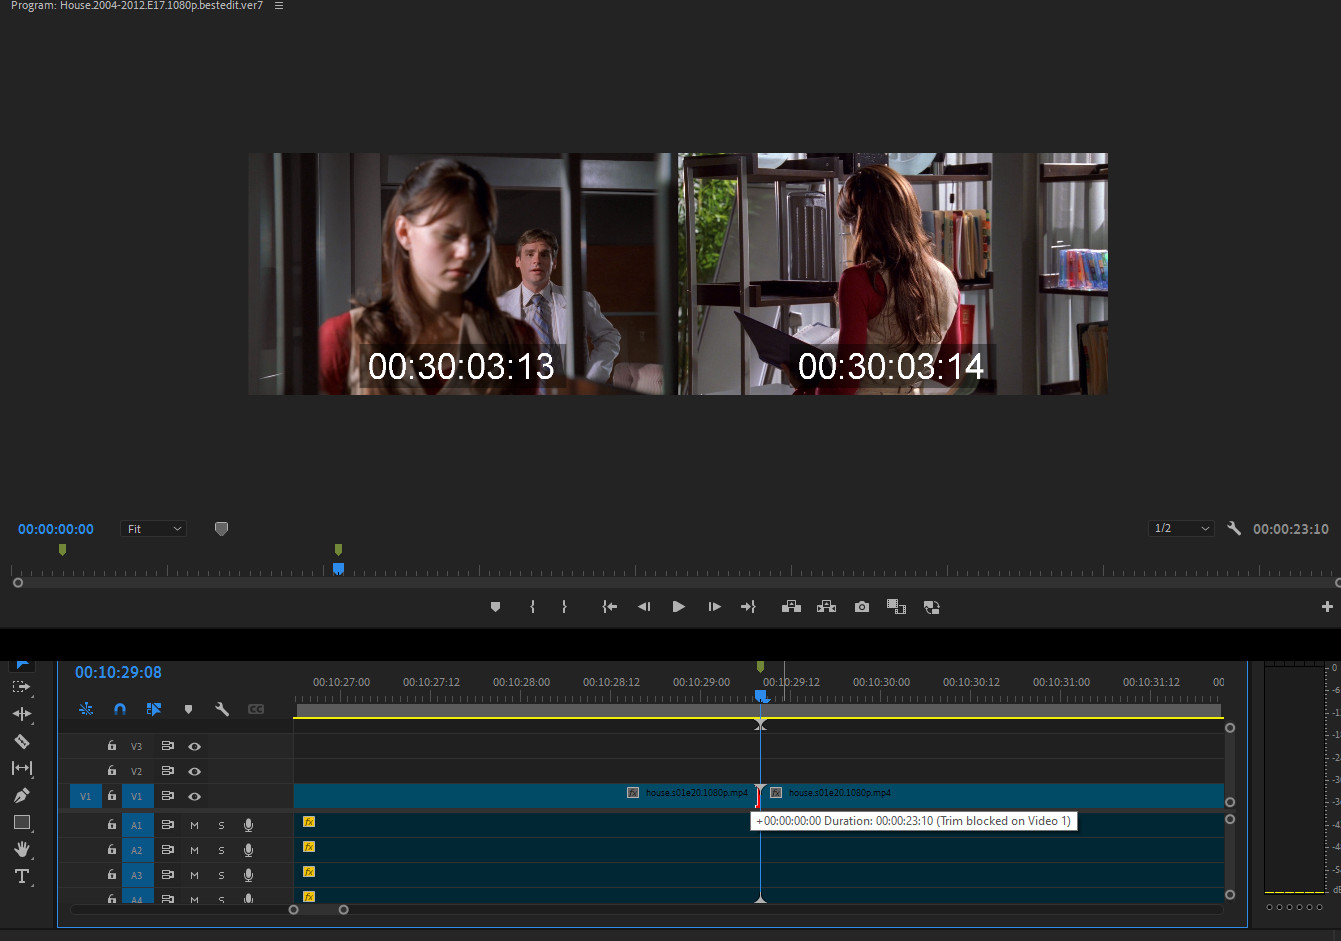Open the Button Editor plus icon

pos(1327,606)
